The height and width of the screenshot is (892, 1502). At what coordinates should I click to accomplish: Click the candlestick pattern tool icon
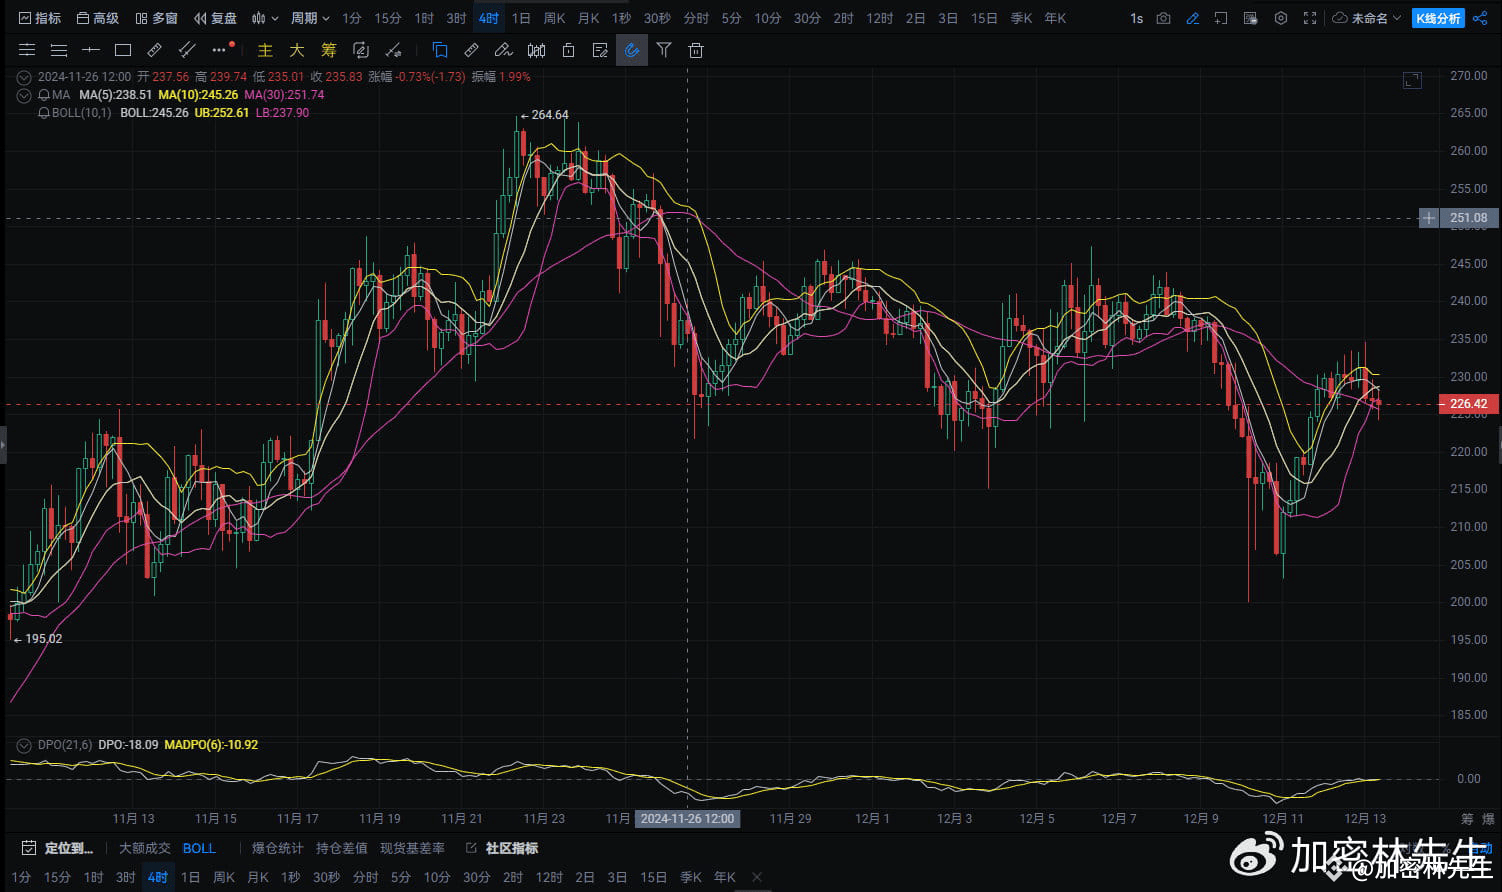[x=537, y=50]
